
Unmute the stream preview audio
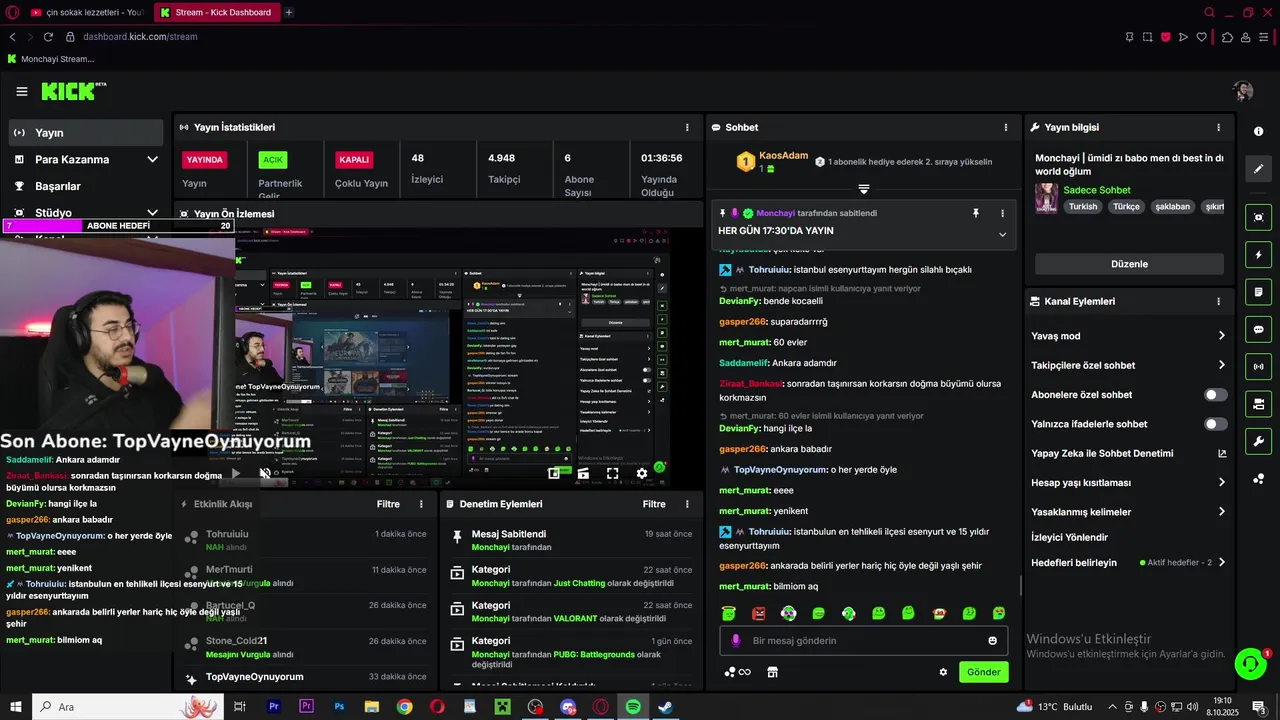(x=265, y=474)
